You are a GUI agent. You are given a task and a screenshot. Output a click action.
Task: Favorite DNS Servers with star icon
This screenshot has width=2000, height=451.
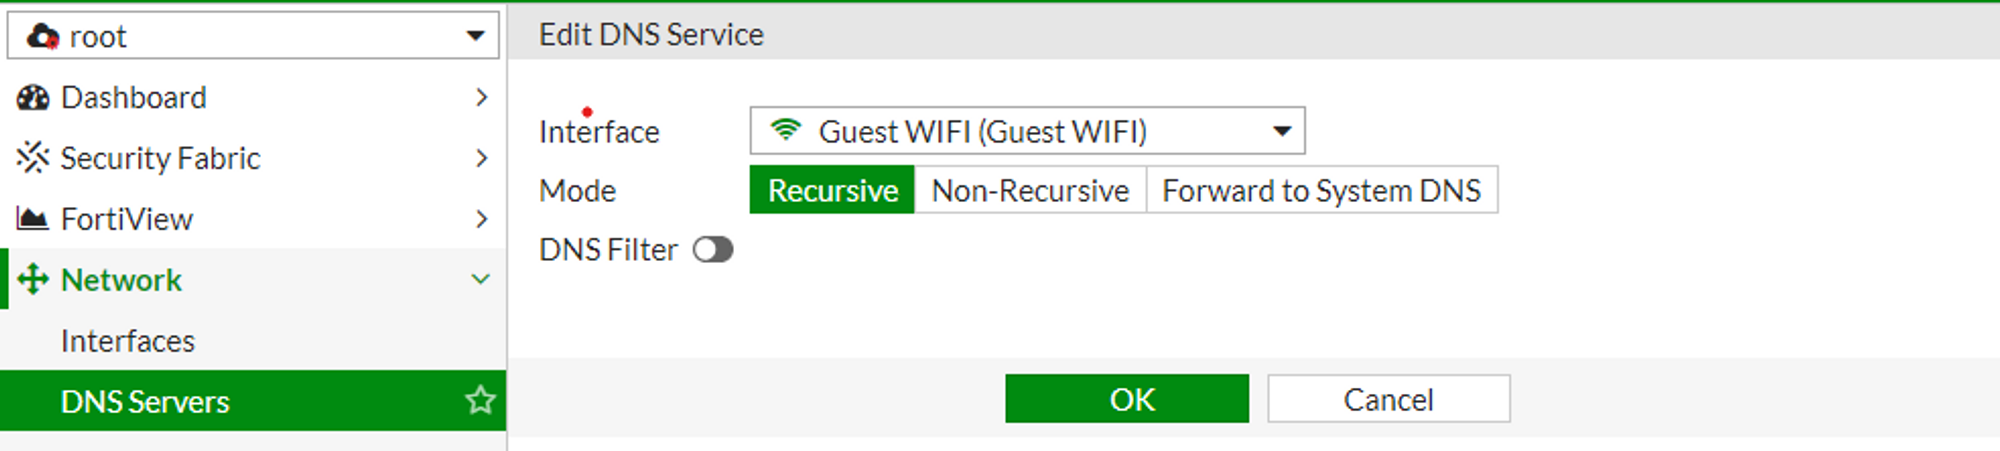(480, 401)
